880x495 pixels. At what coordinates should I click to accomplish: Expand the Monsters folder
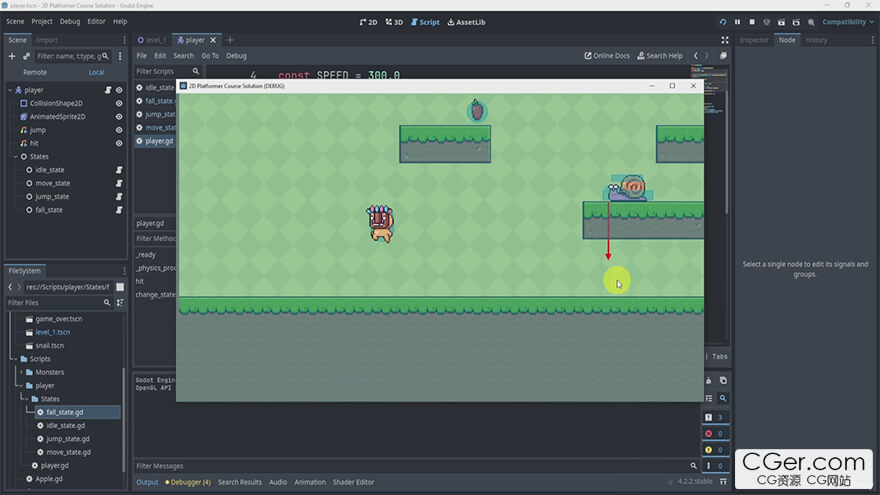point(21,373)
